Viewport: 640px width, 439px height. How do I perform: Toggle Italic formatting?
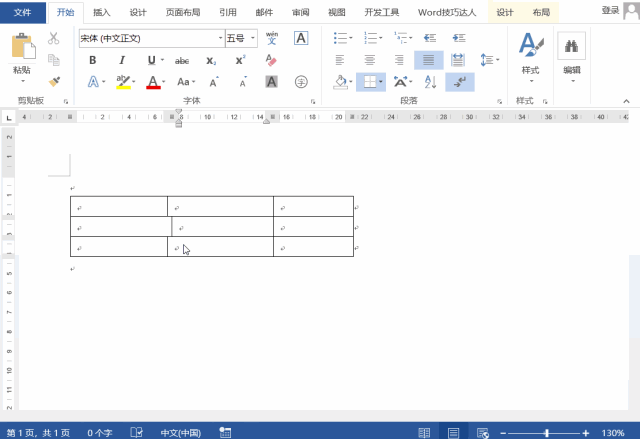coord(122,60)
